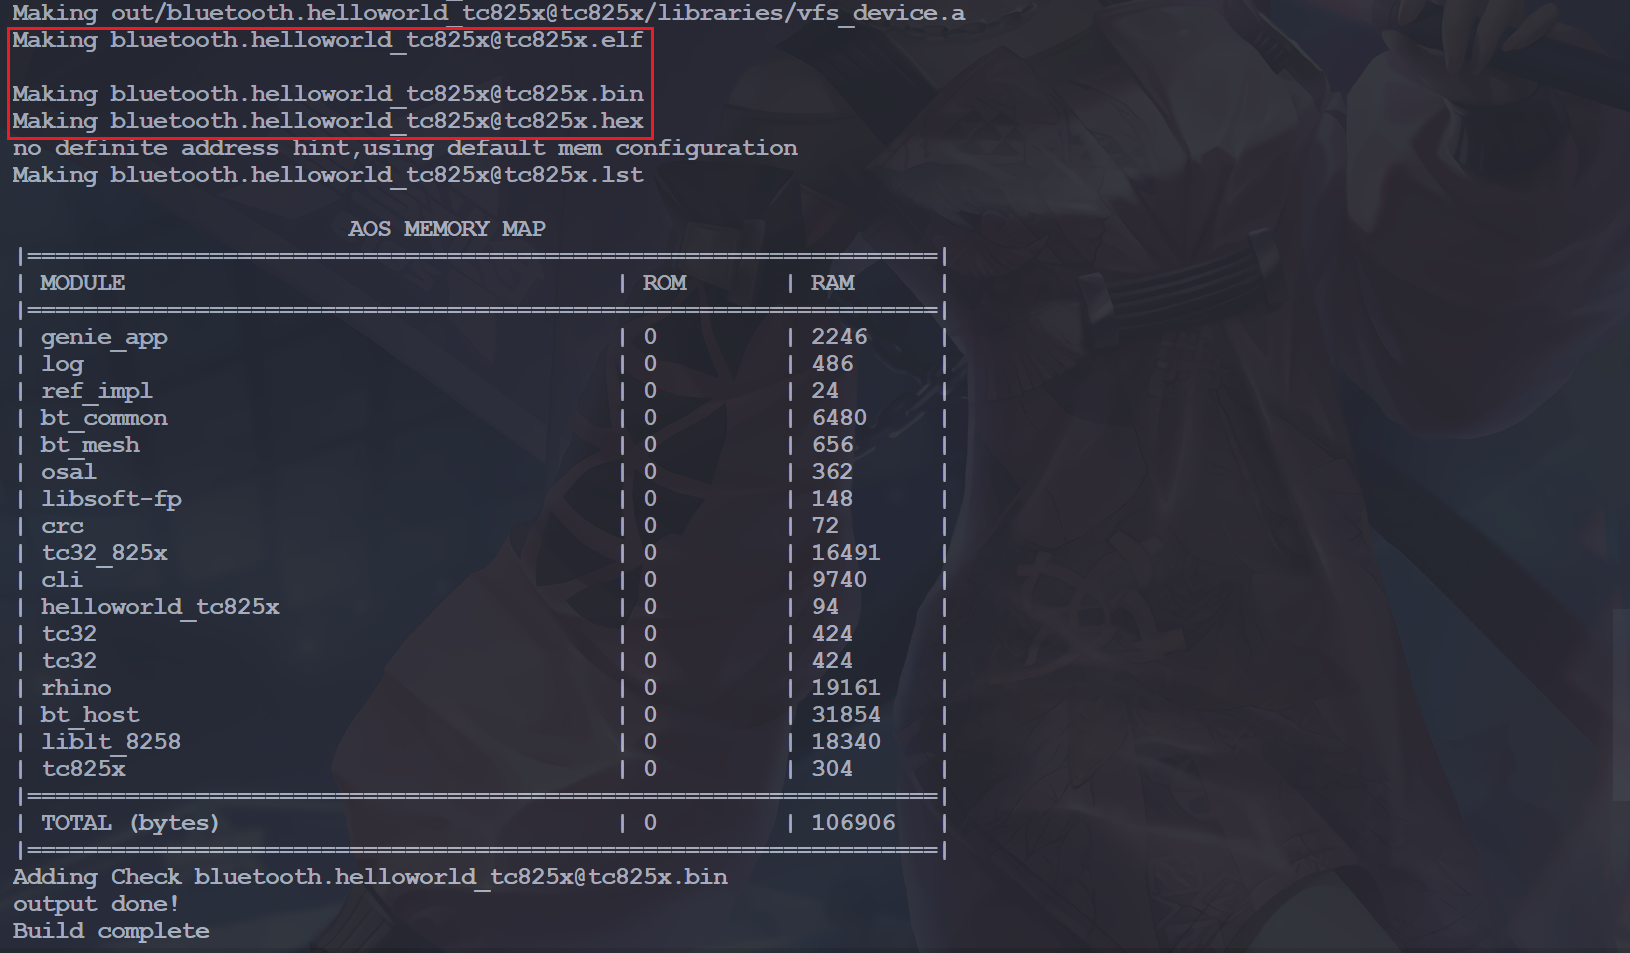This screenshot has height=953, width=1630.
Task: Click the 'Making ... tc825x.hex' line
Action: pyautogui.click(x=327, y=122)
